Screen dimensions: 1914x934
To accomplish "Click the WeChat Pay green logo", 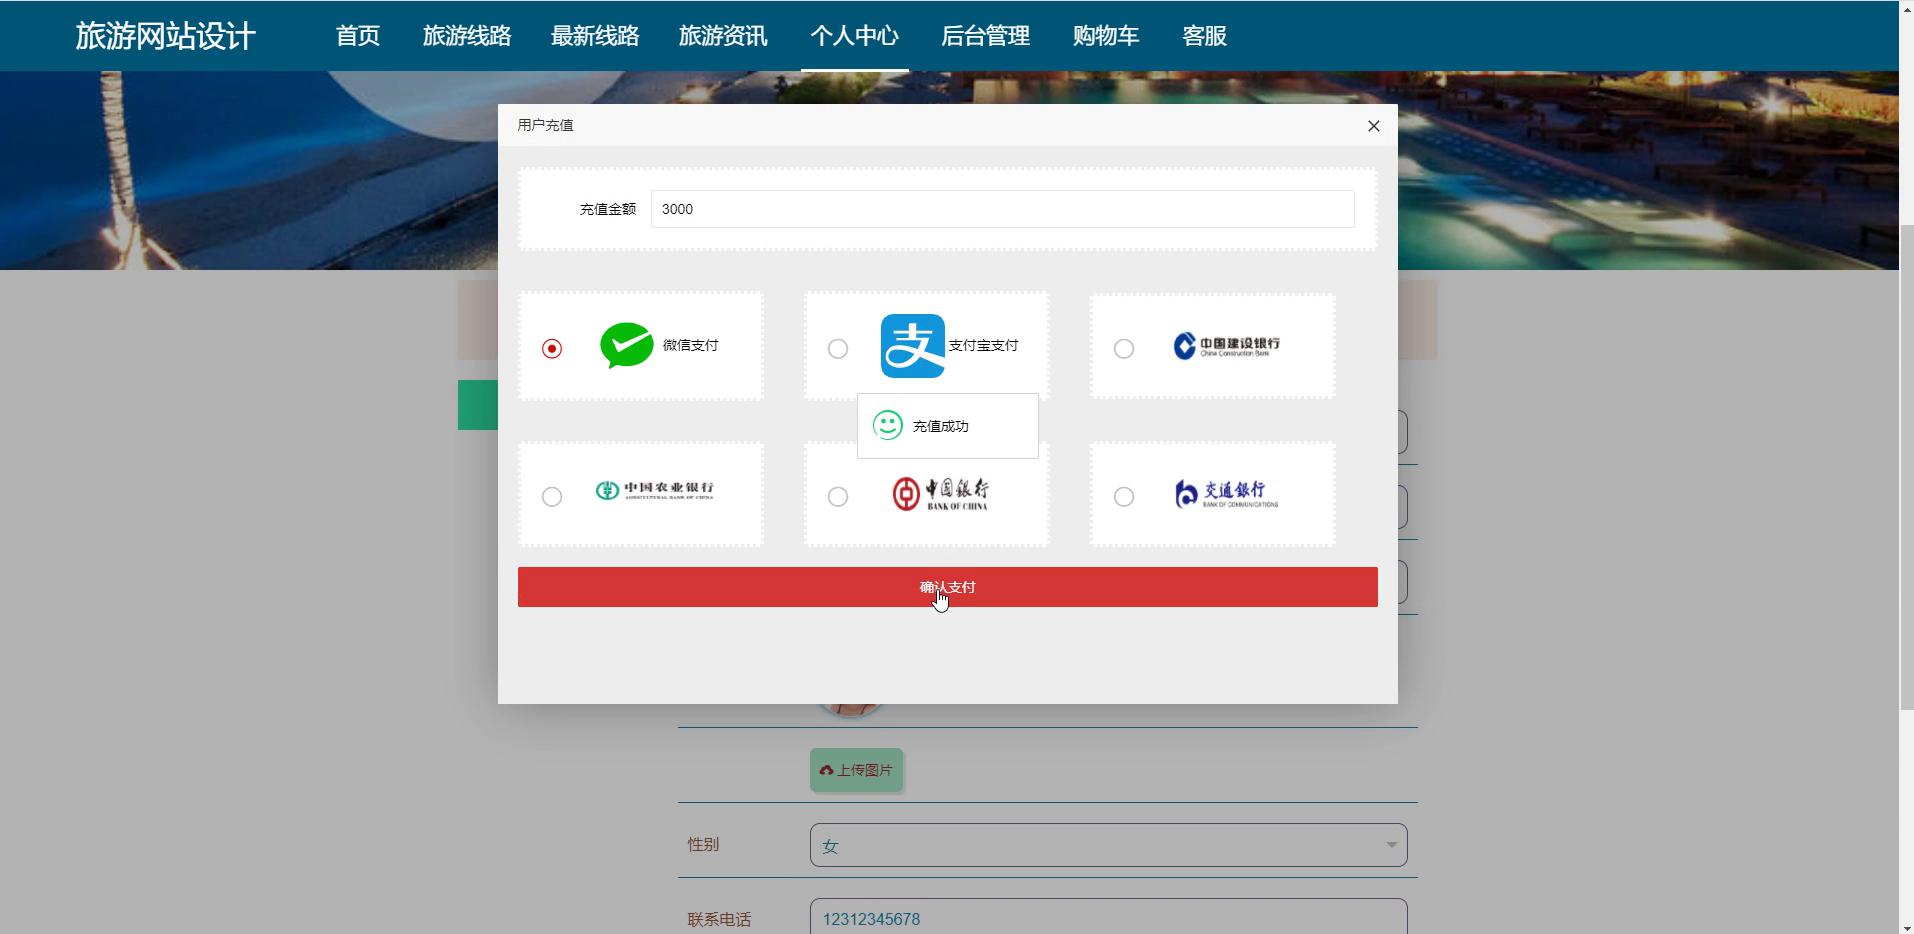I will (x=627, y=346).
